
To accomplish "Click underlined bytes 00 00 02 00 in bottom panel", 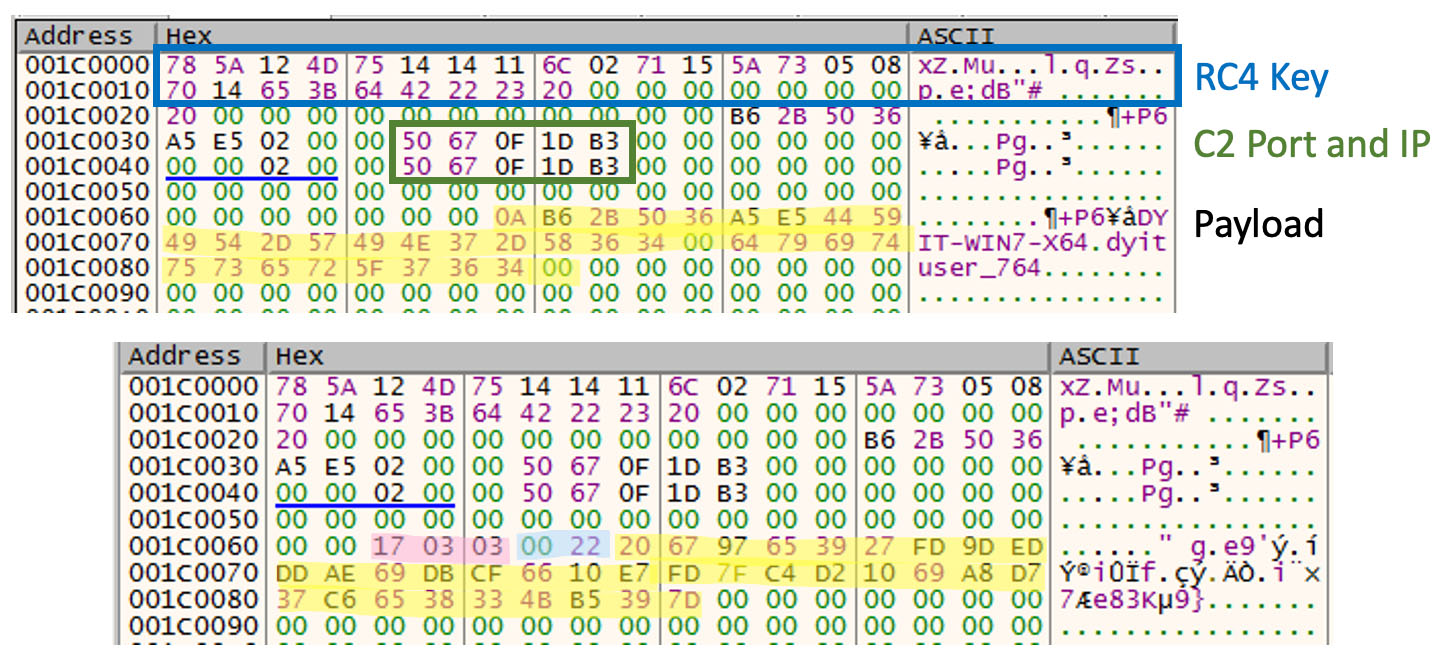I will pos(364,492).
